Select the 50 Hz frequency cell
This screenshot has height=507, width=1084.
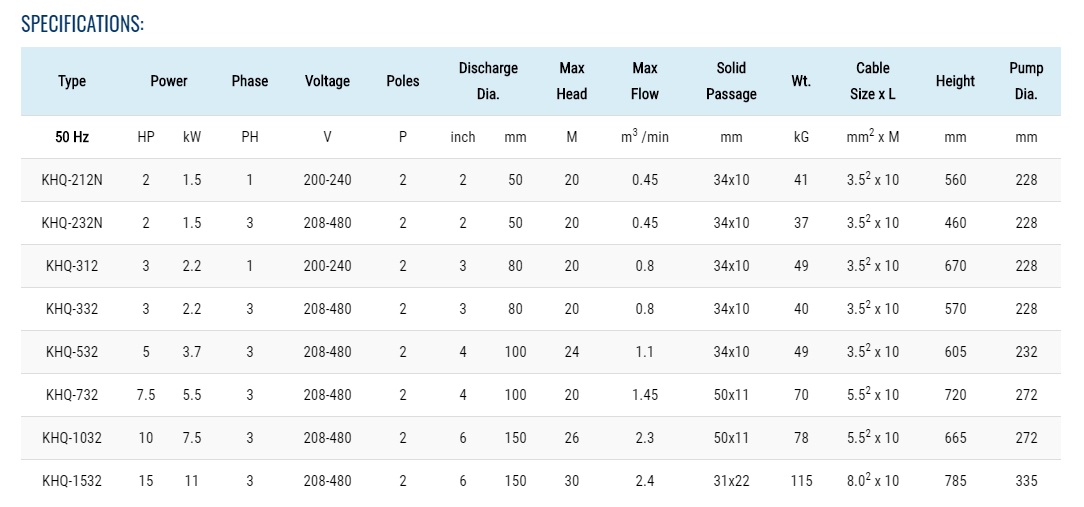click(x=72, y=137)
